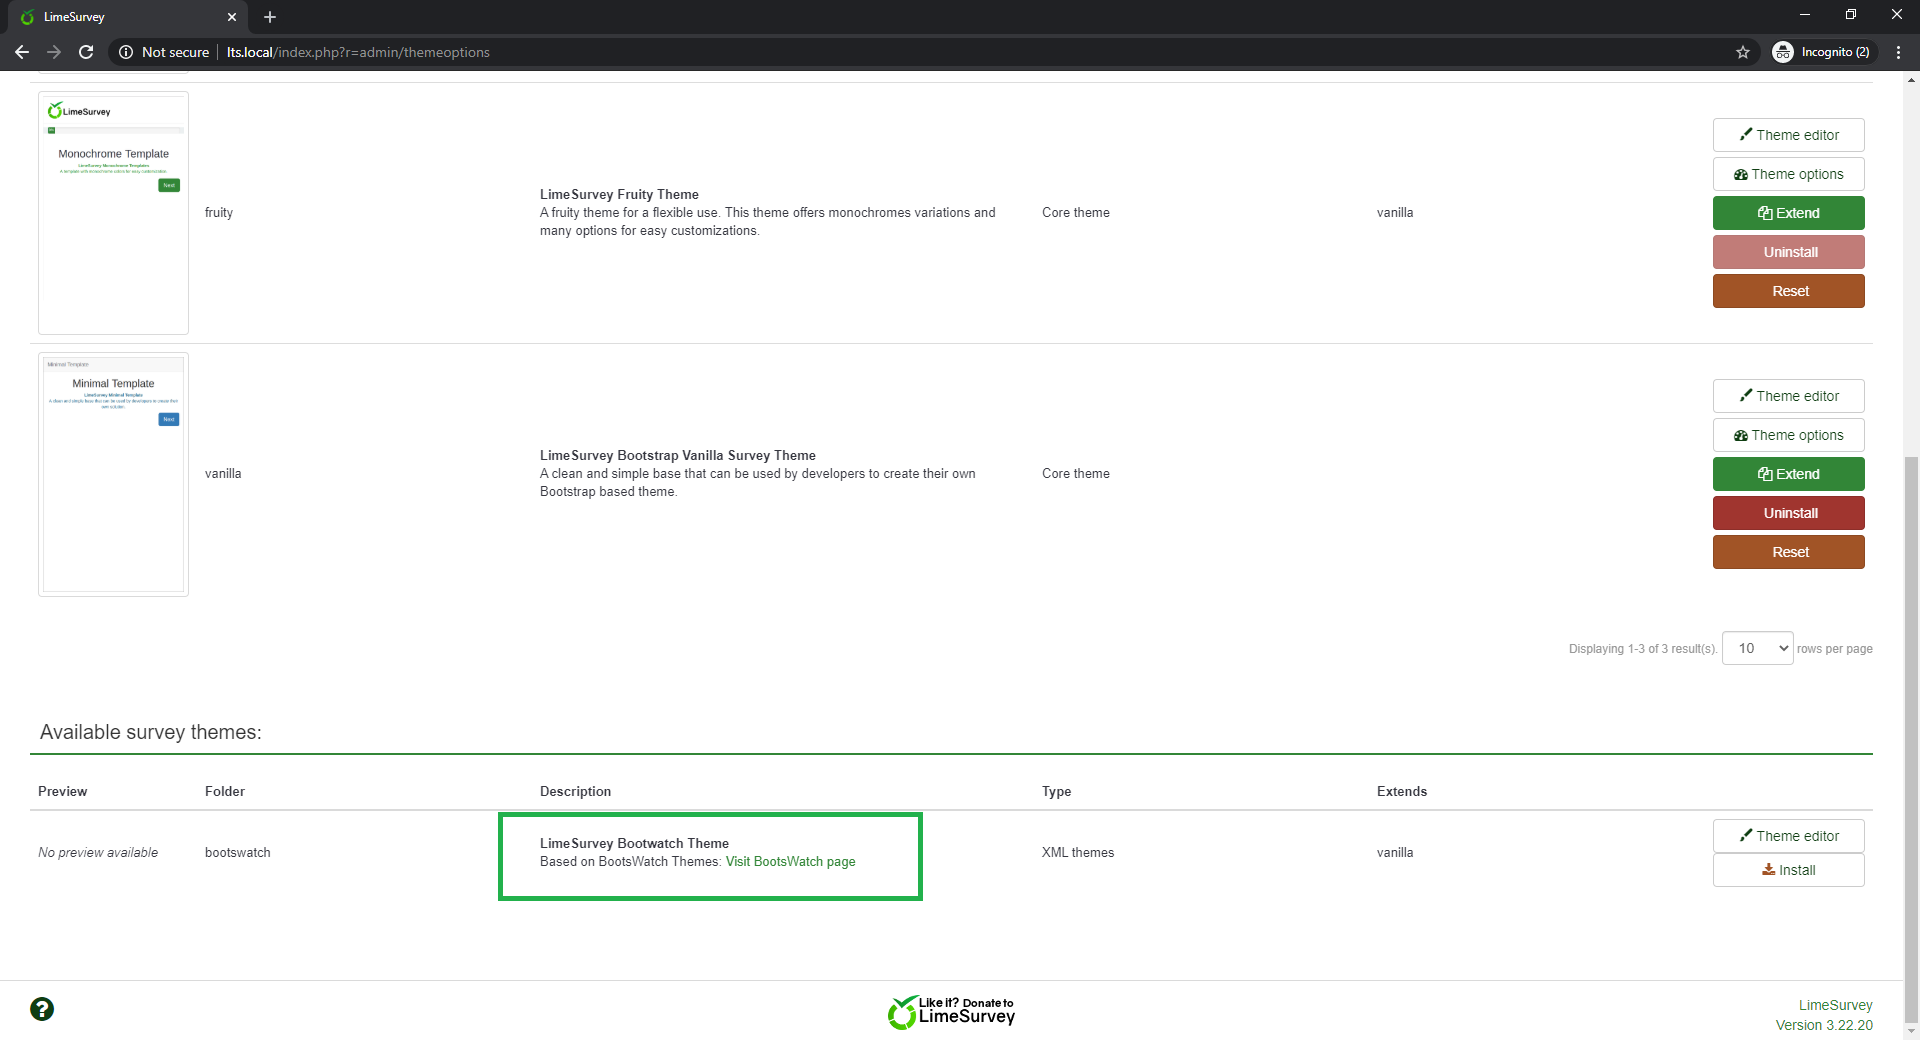1920x1054 pixels.
Task: Click the vertical page scrollbar
Action: click(x=1912, y=740)
